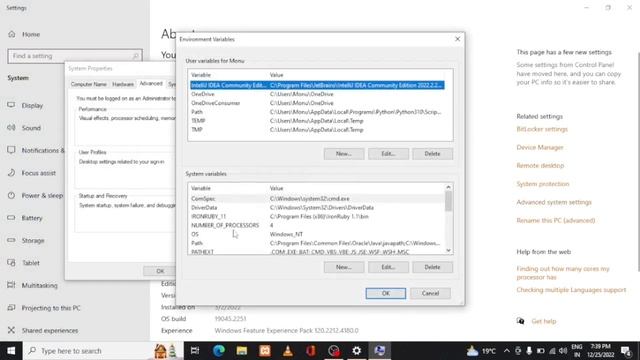Screen dimensions: 640x360
Task: Confirm Environment Variables dialog with OK
Action: click(386, 293)
